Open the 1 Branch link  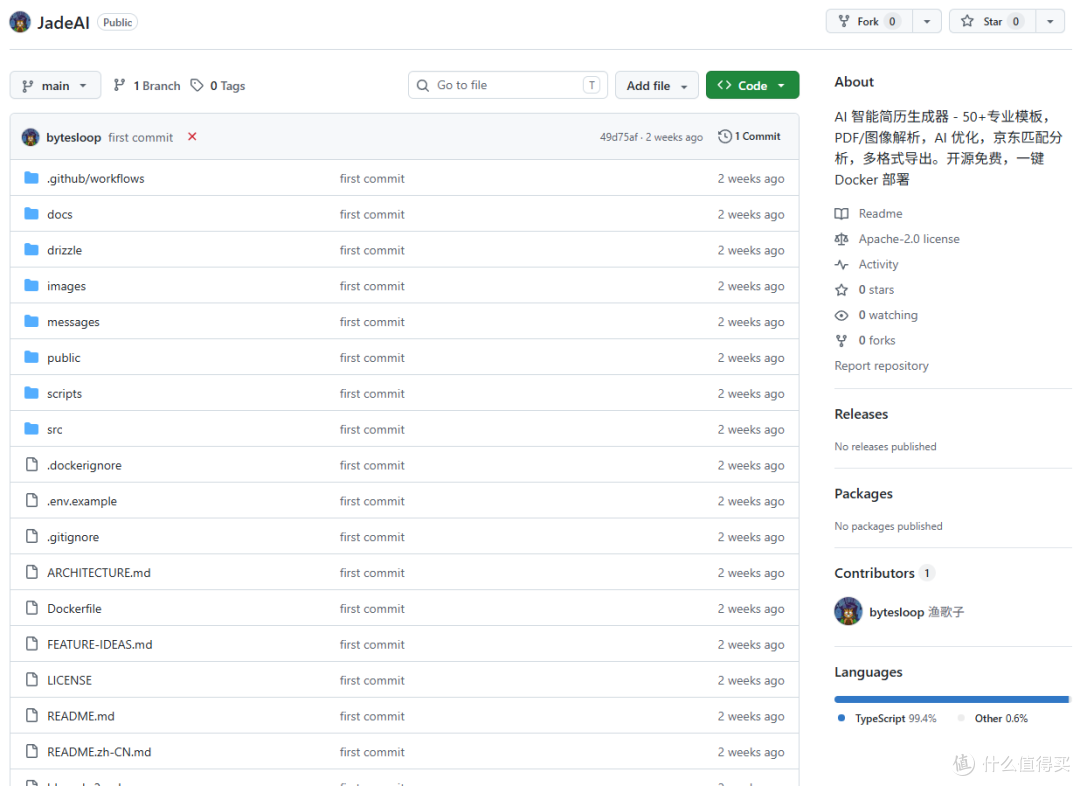147,85
